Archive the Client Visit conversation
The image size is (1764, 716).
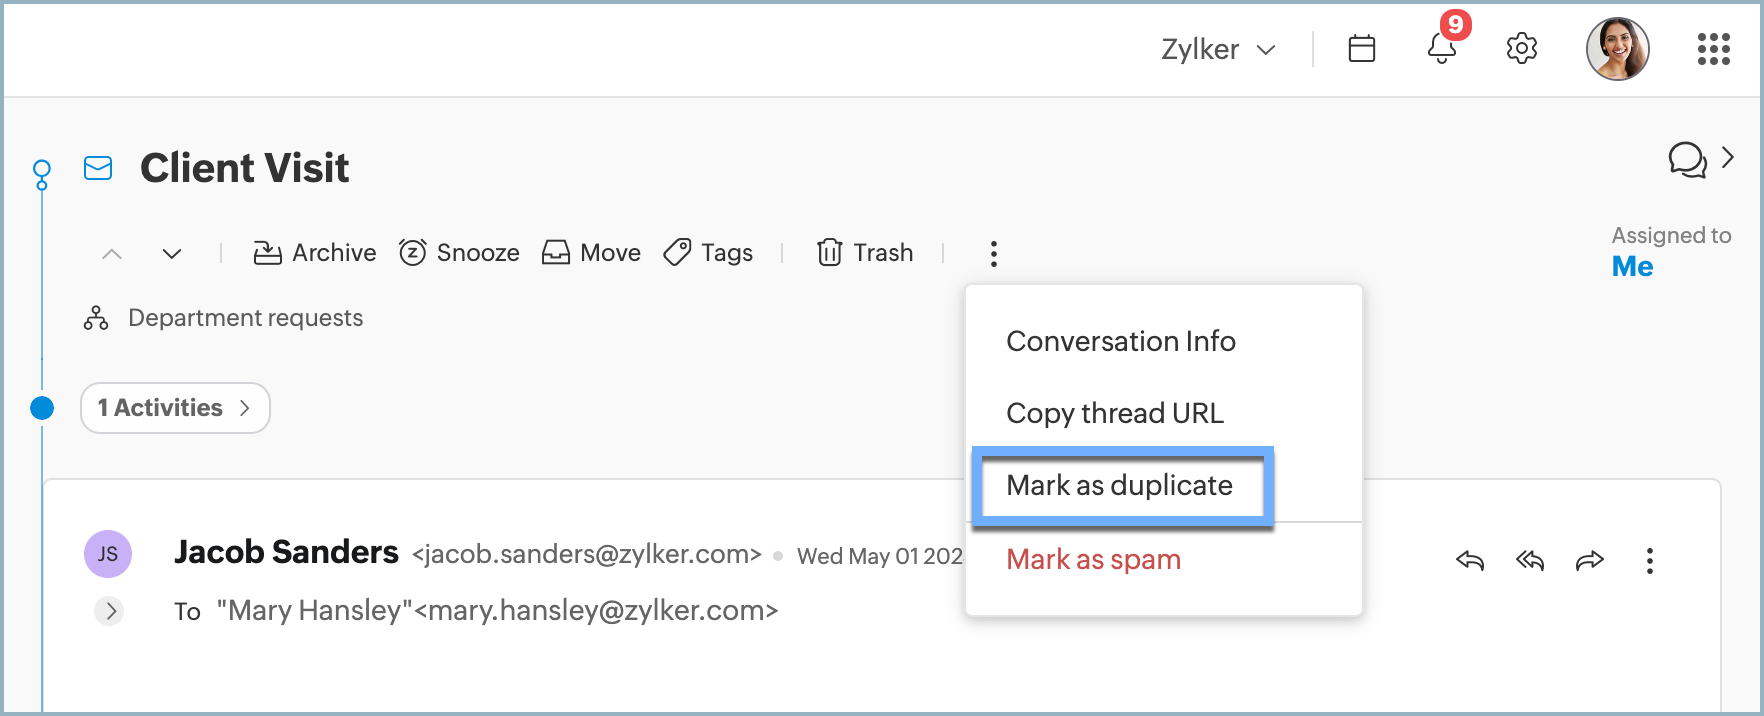coord(314,253)
